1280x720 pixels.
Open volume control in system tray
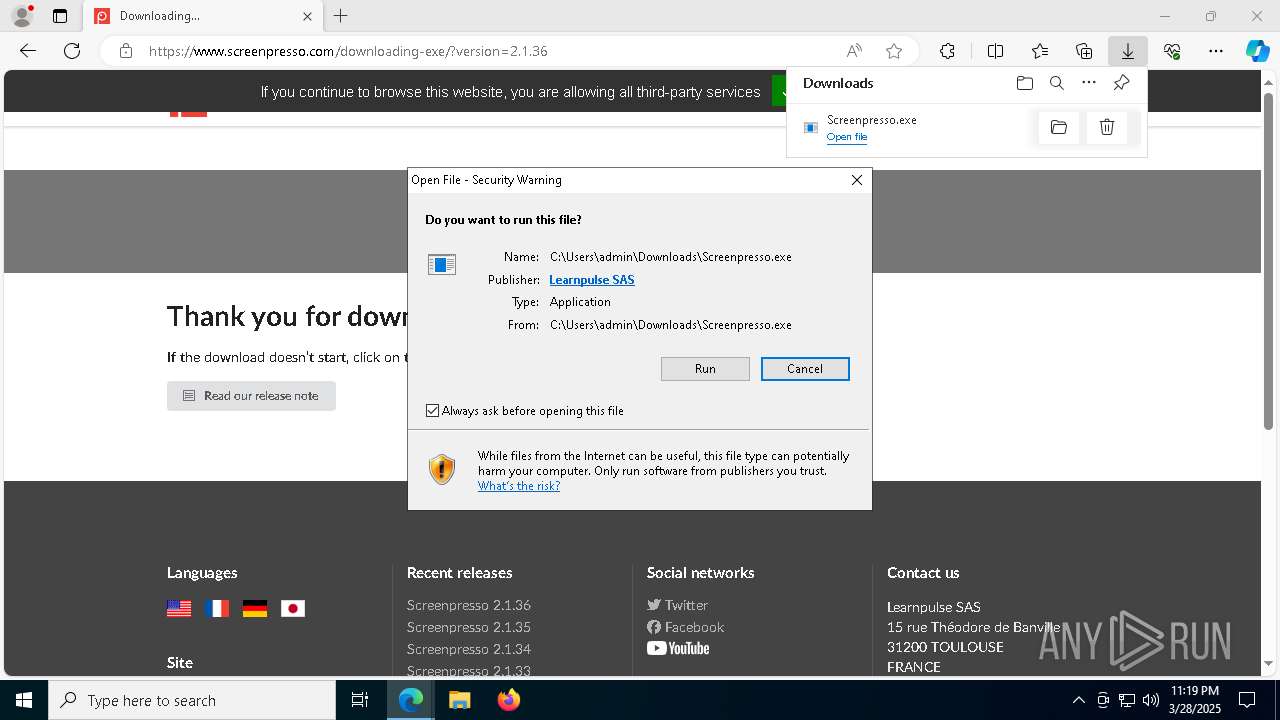click(1151, 700)
